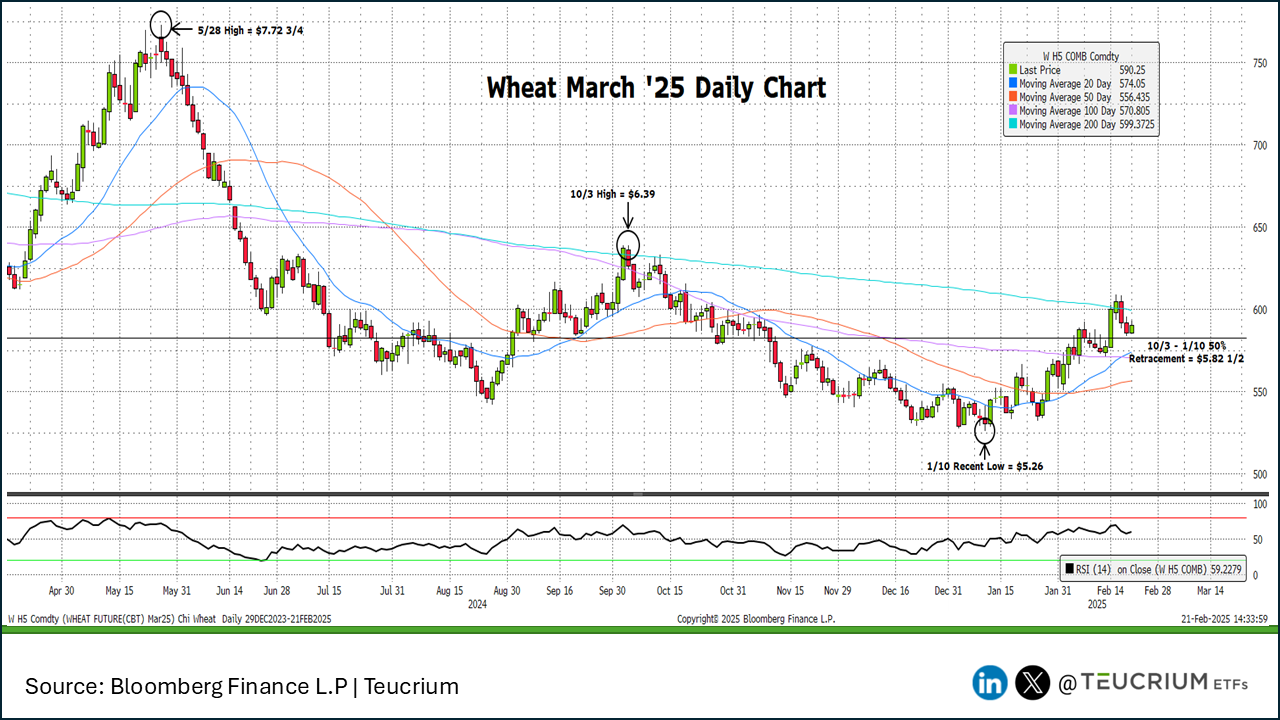Click 'Moving Average 100 Day' legend text

[1067, 110]
